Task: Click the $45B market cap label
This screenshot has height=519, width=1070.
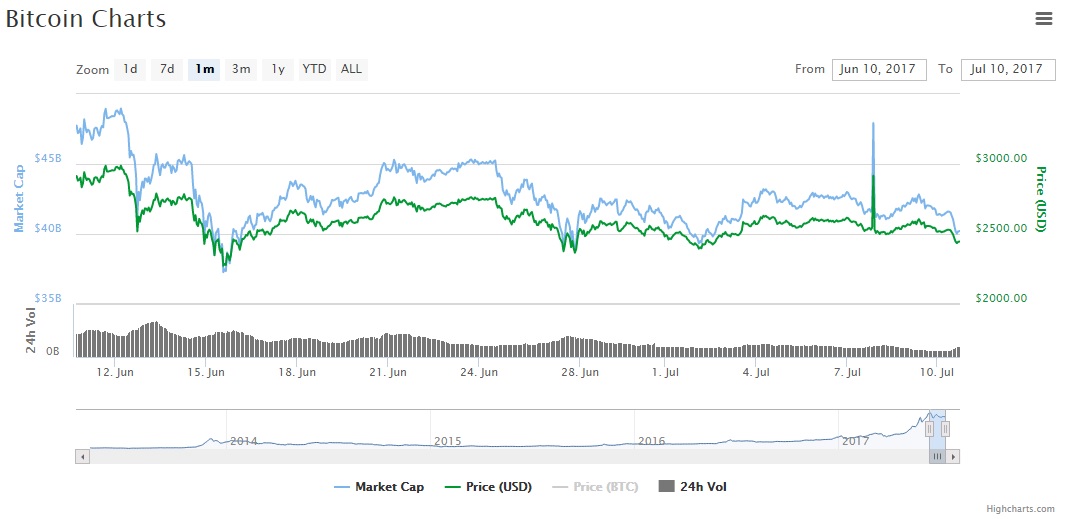Action: 48,158
